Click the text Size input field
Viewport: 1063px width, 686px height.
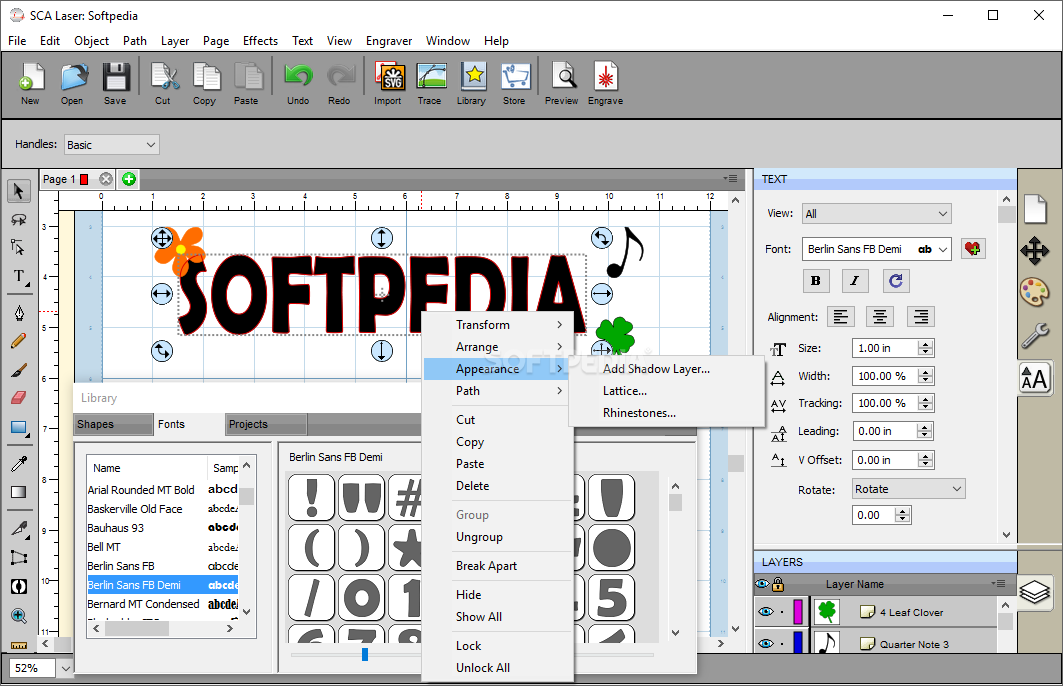point(885,348)
